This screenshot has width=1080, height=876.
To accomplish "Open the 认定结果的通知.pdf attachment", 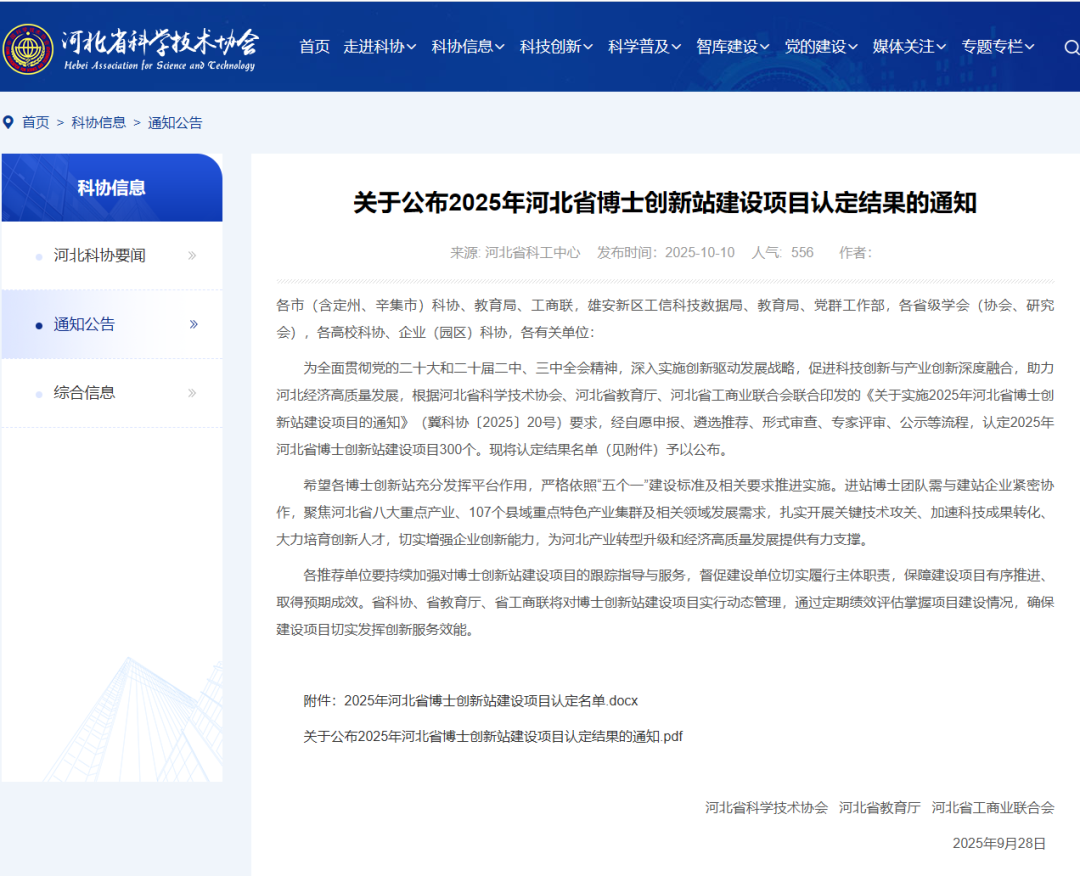I will coord(493,736).
